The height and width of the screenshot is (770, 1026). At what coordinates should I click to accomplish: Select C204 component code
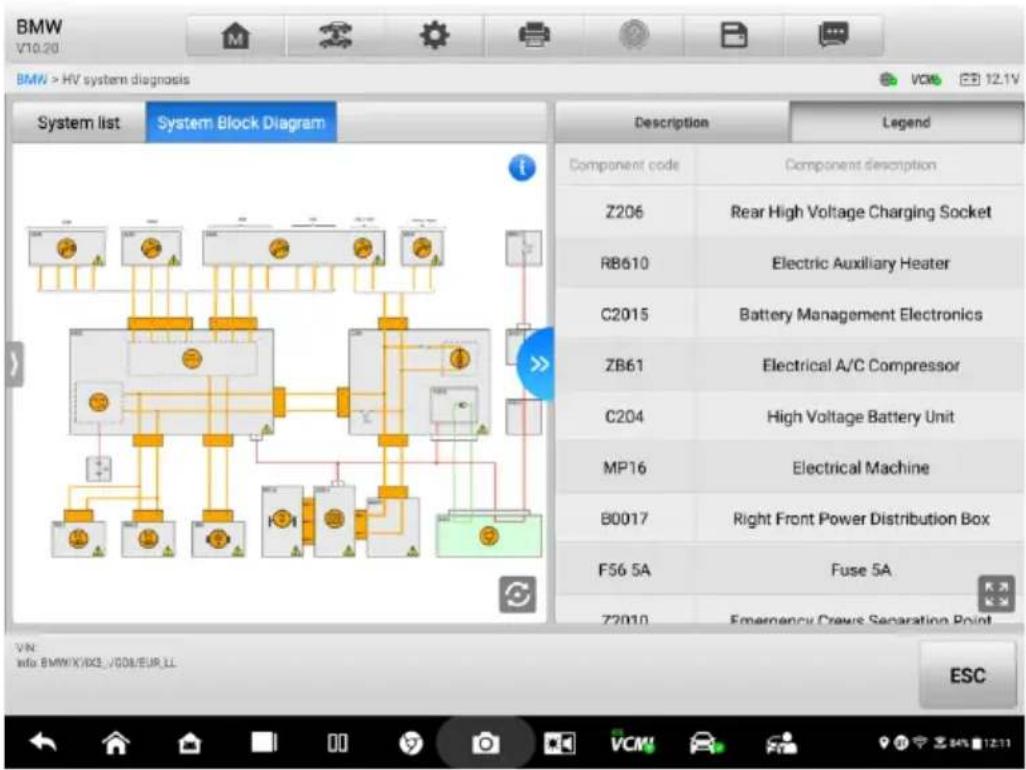[x=624, y=417]
